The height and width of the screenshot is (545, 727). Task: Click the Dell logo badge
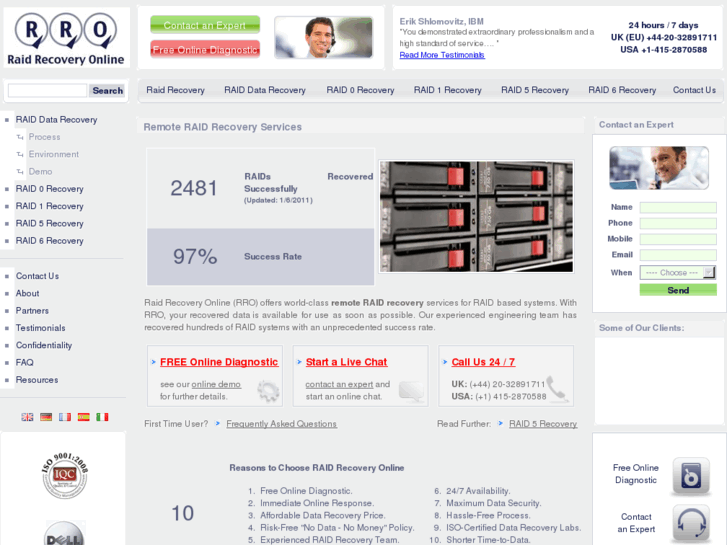(x=64, y=533)
